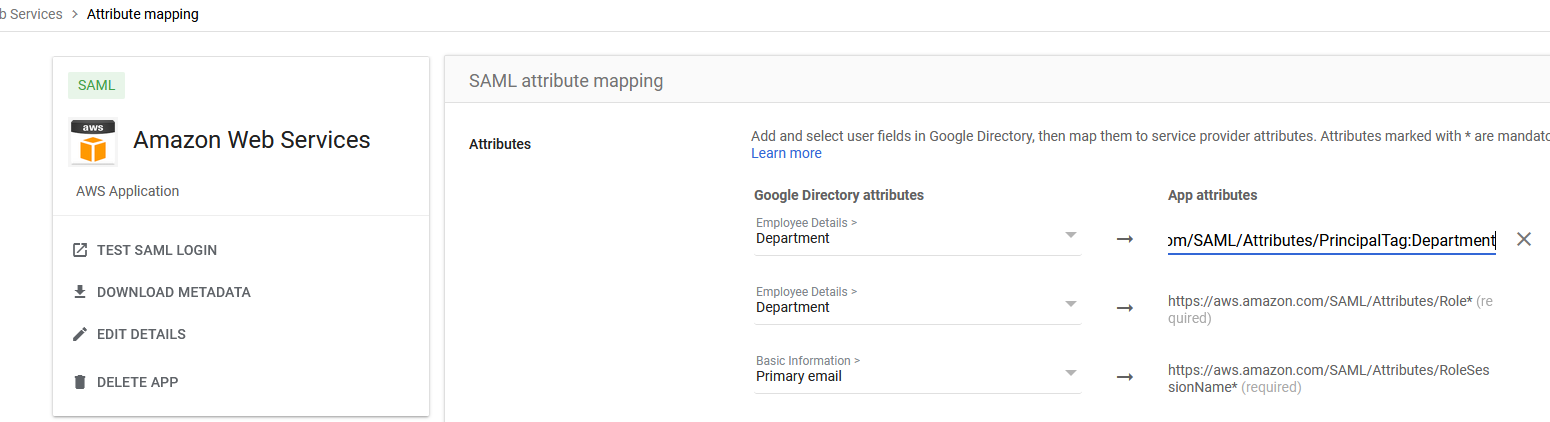This screenshot has height=422, width=1550.
Task: Click the Attributes section label
Action: (x=500, y=144)
